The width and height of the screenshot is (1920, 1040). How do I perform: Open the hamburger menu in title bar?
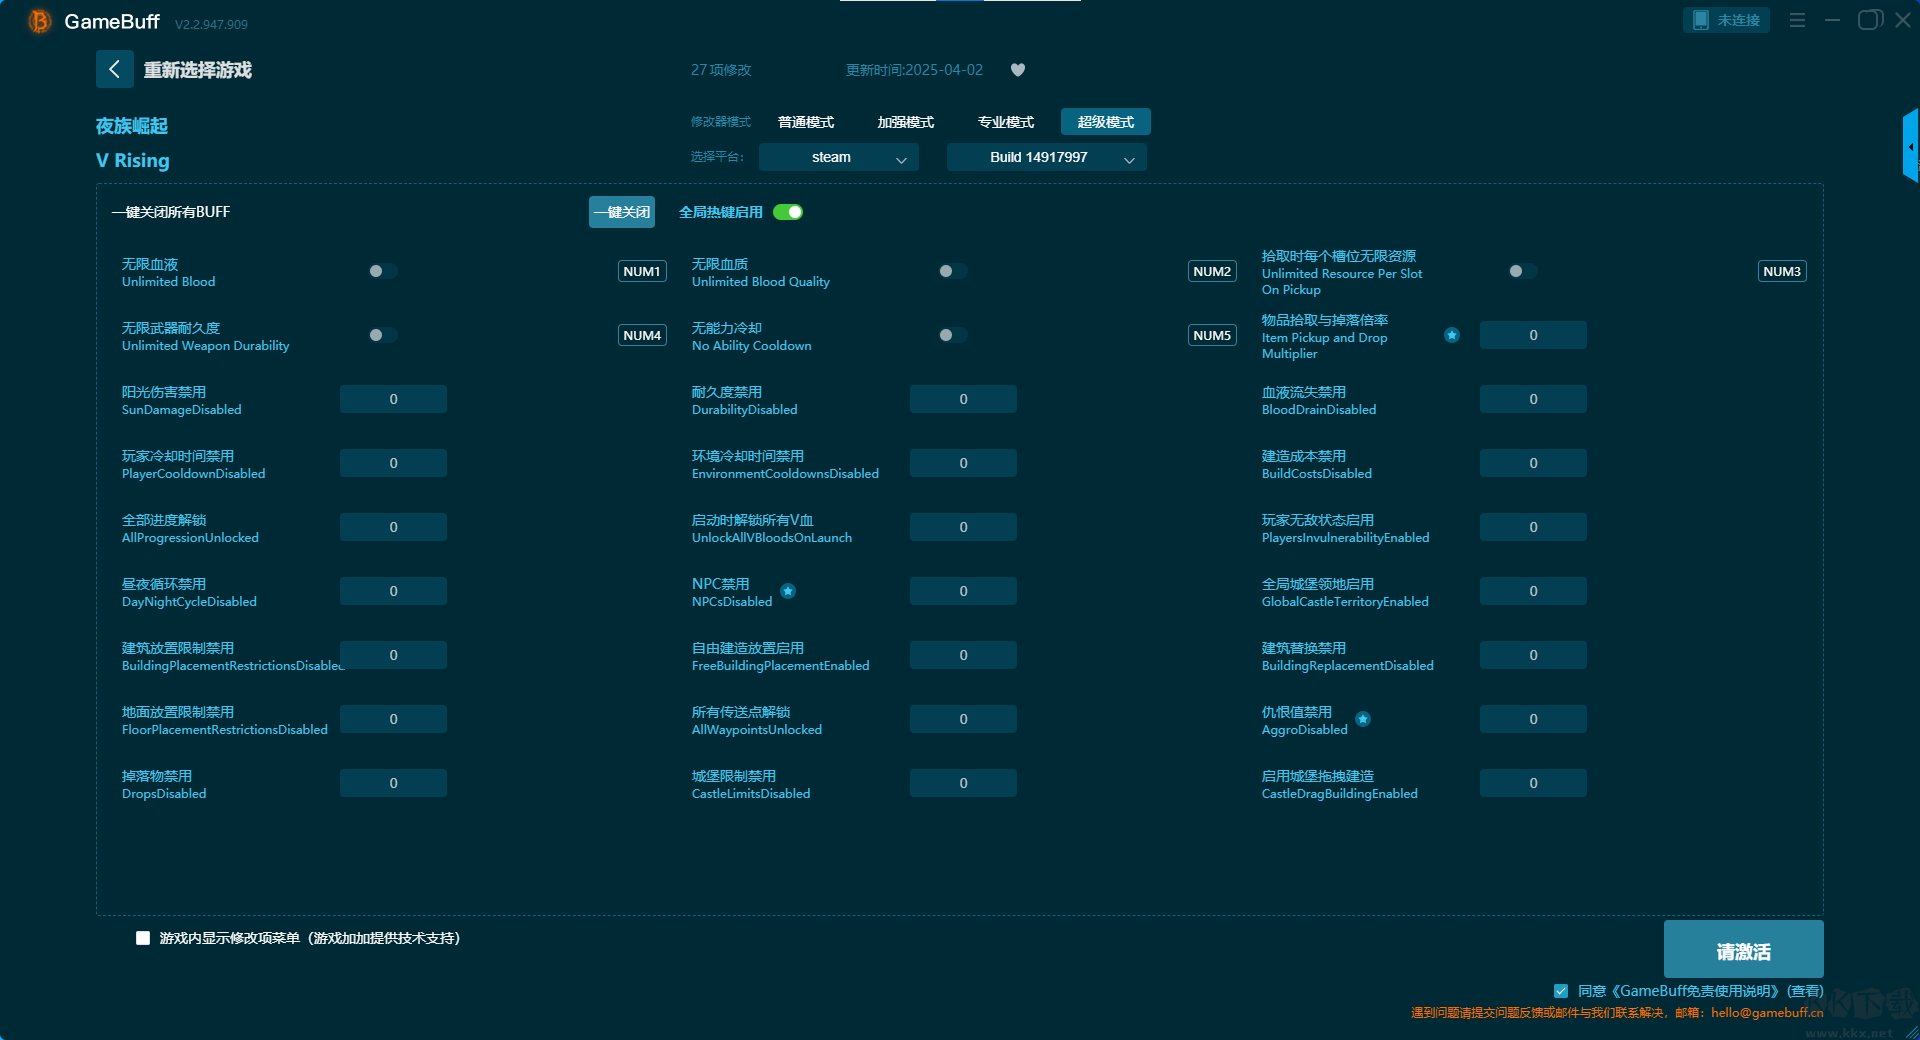pyautogui.click(x=1797, y=20)
